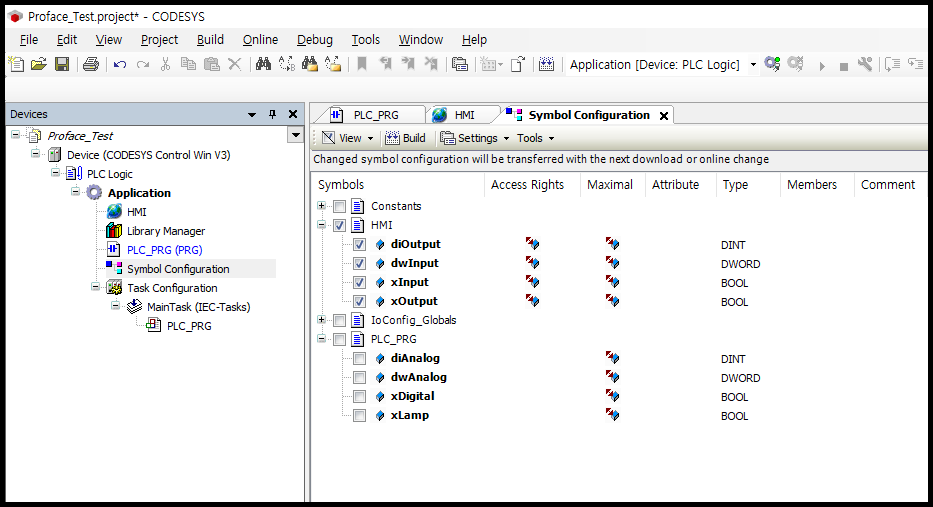Undo the last action
The width and height of the screenshot is (933, 507).
point(120,64)
